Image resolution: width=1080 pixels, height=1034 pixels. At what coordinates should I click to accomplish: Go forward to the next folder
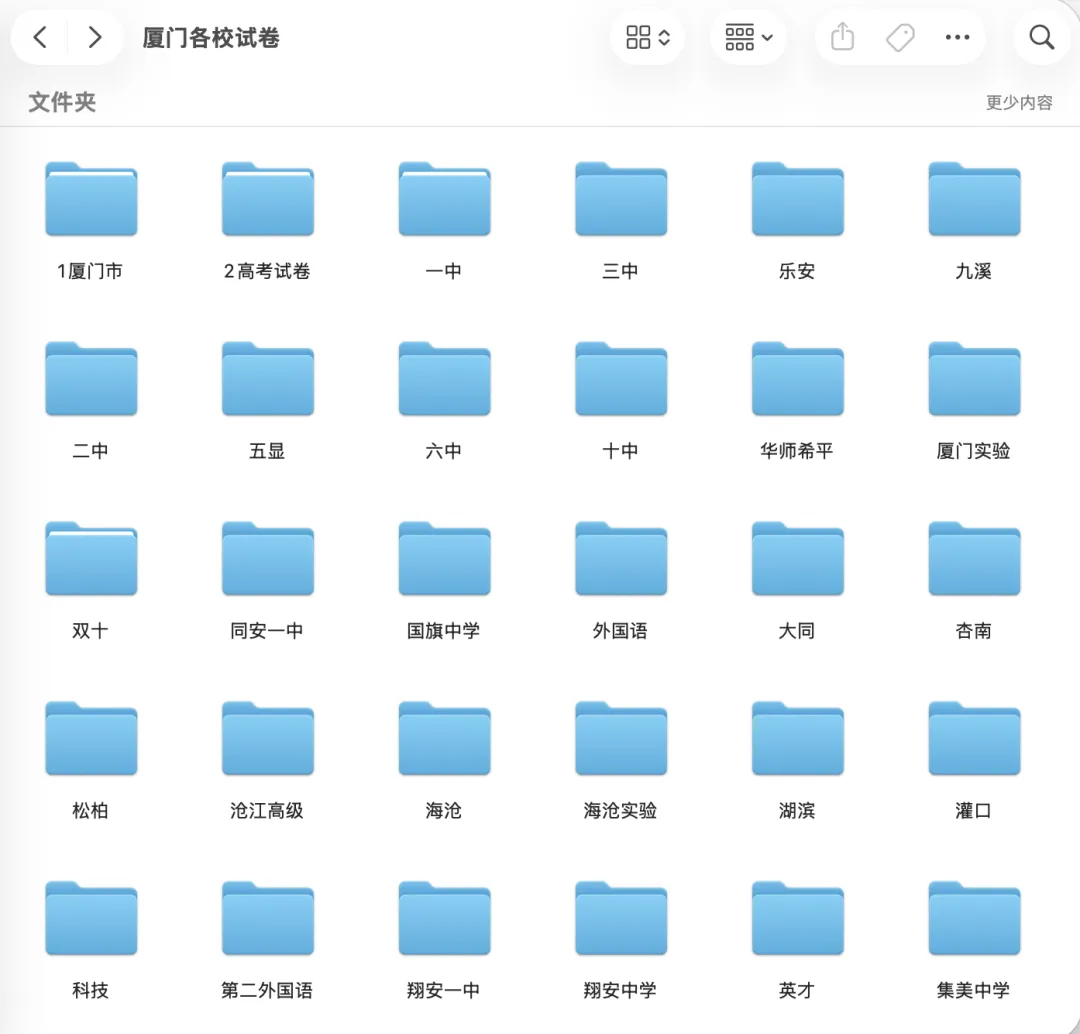(95, 37)
